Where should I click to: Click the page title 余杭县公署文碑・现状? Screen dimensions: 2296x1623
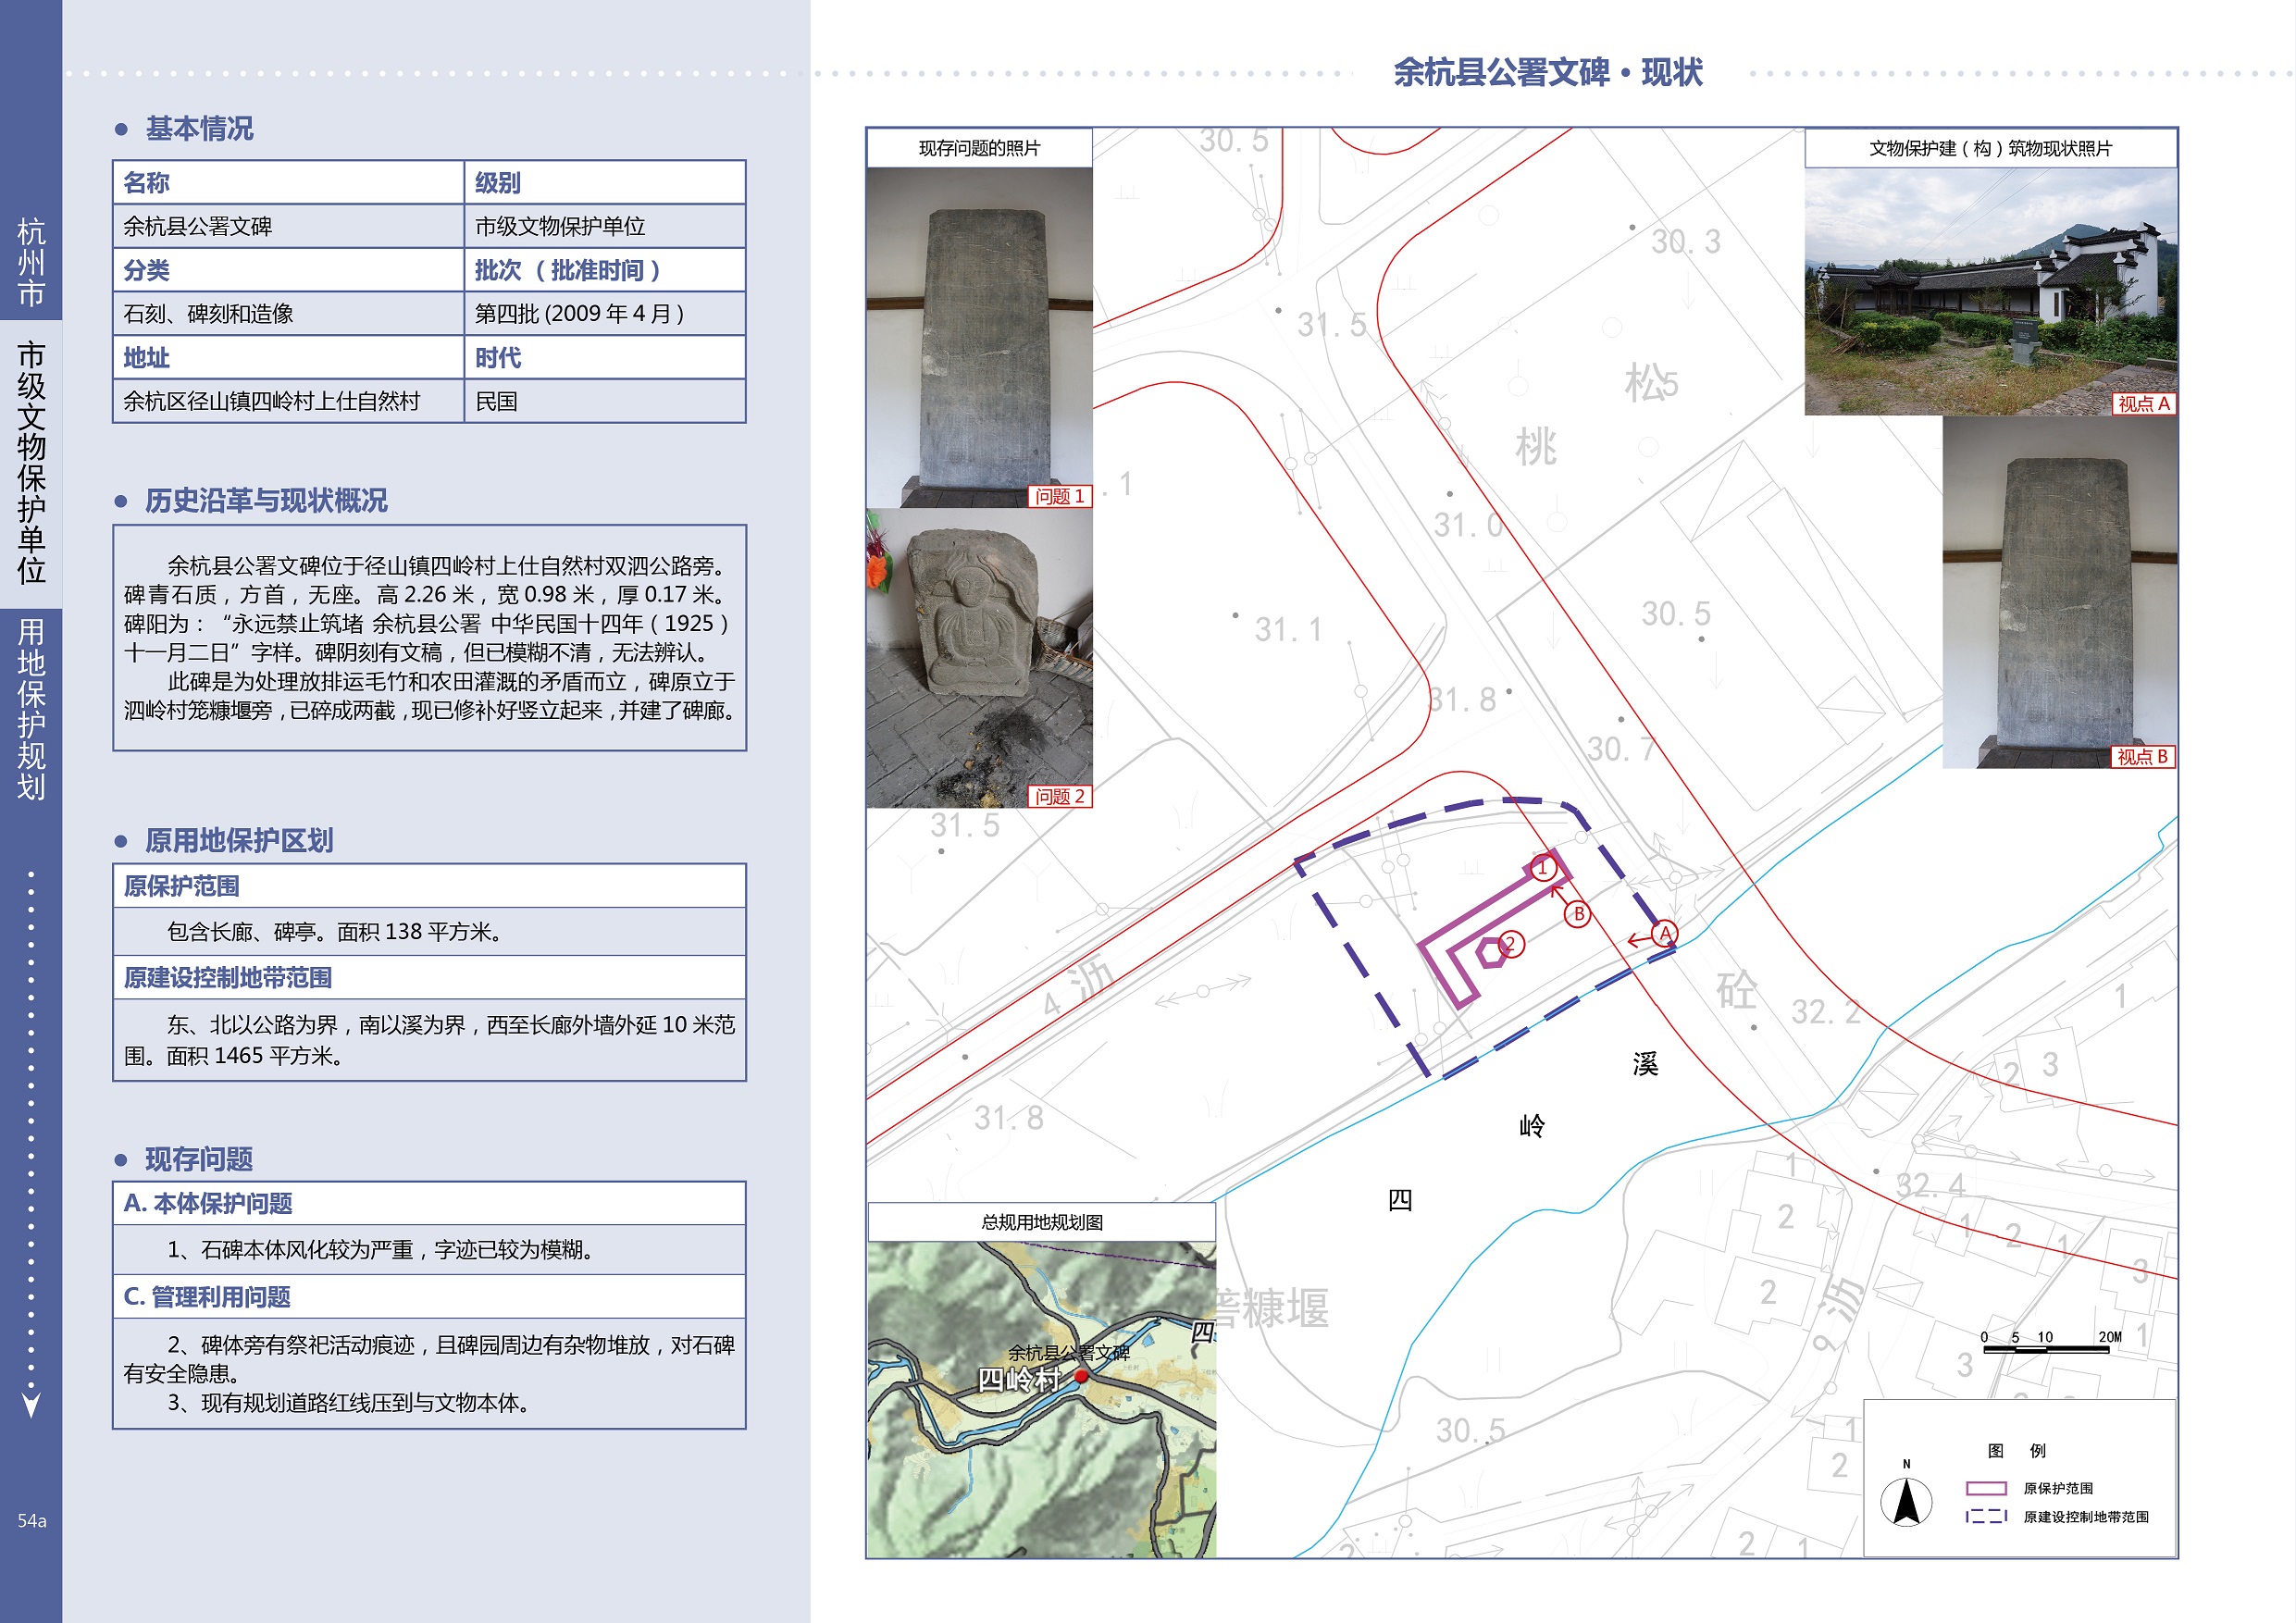[1548, 72]
